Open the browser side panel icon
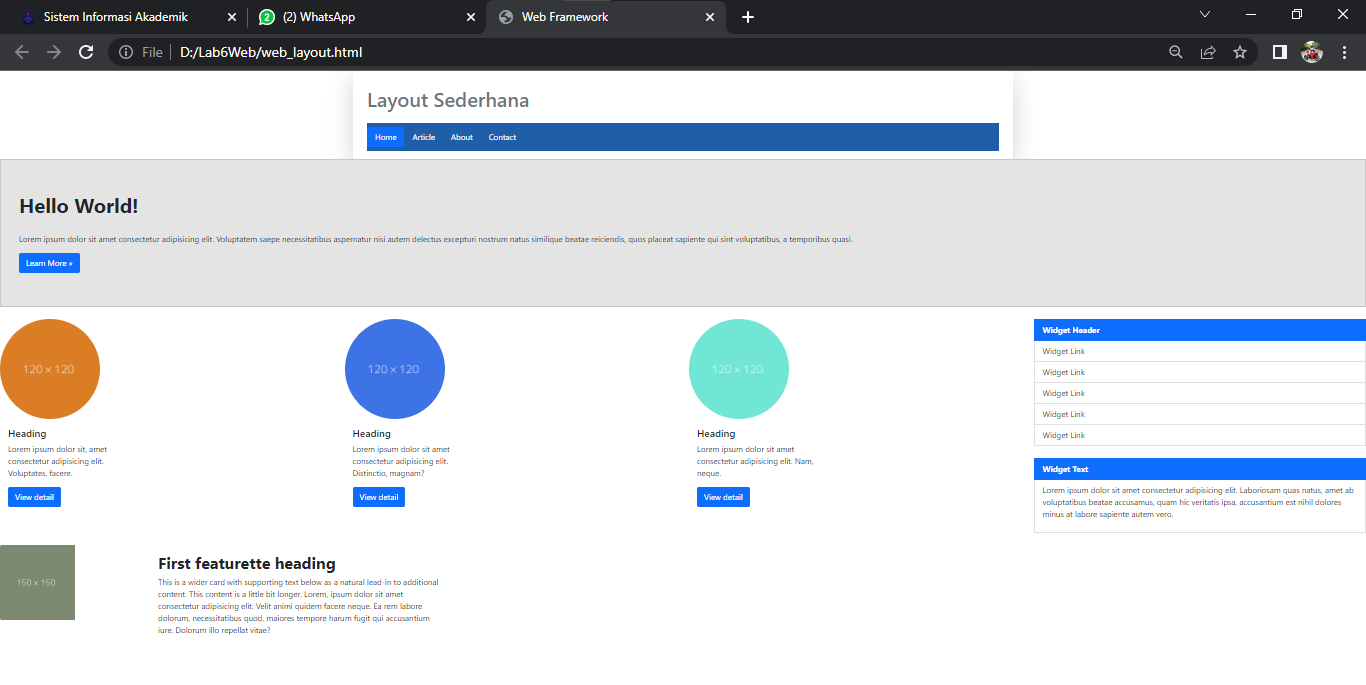The image size is (1366, 685). [x=1279, y=51]
